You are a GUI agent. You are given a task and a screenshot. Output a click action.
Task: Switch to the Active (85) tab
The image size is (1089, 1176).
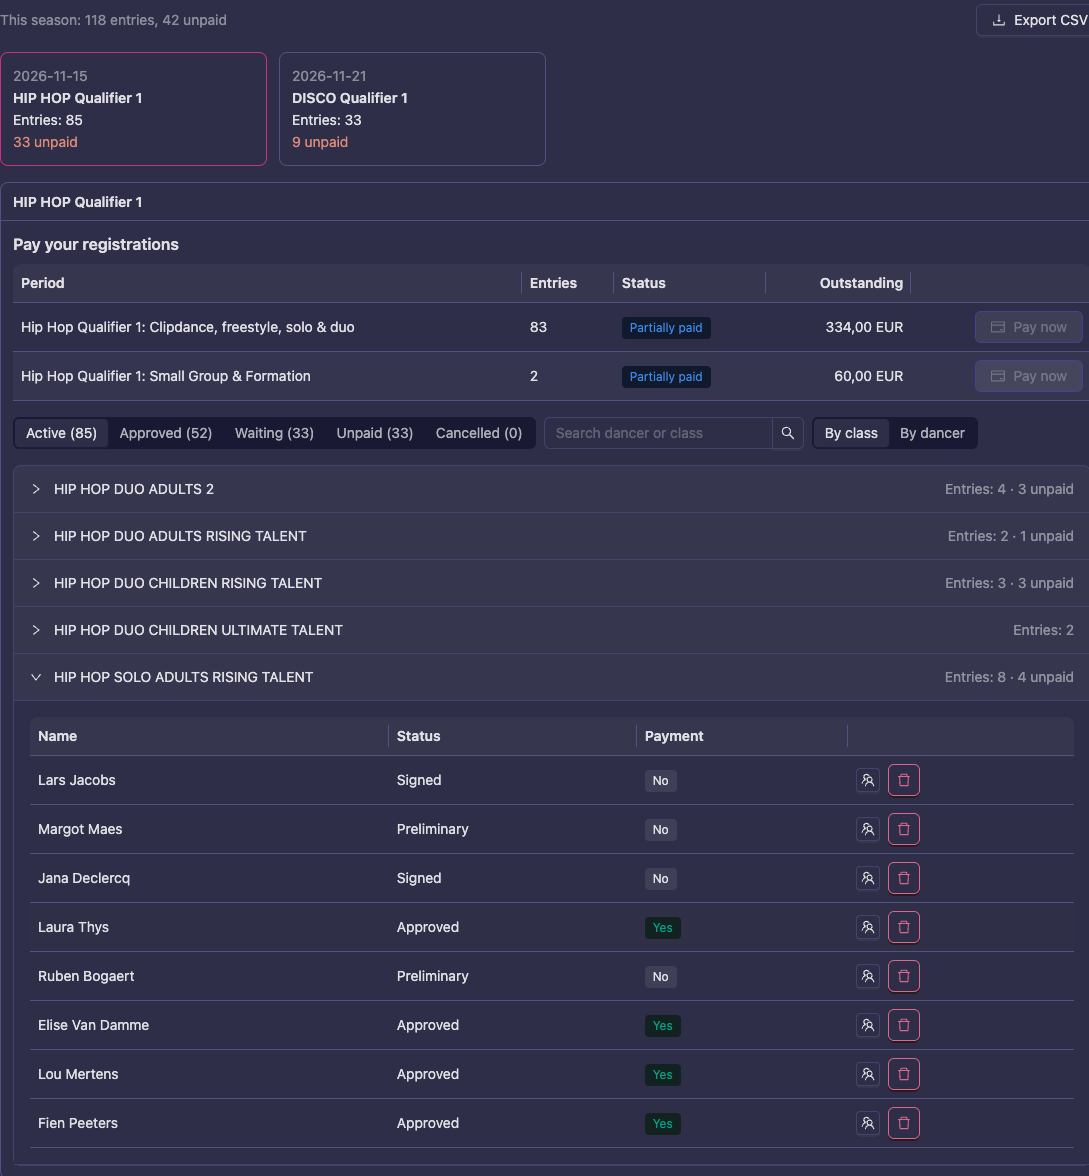pyautogui.click(x=62, y=433)
